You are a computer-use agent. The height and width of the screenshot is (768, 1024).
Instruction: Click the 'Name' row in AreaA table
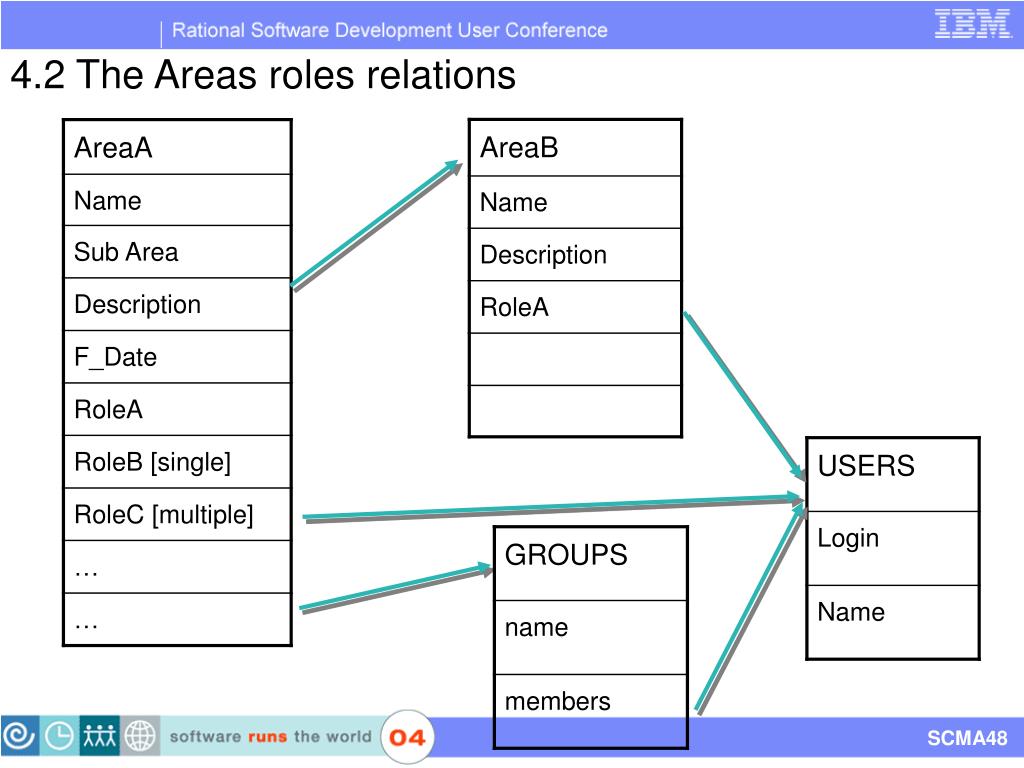pos(177,200)
